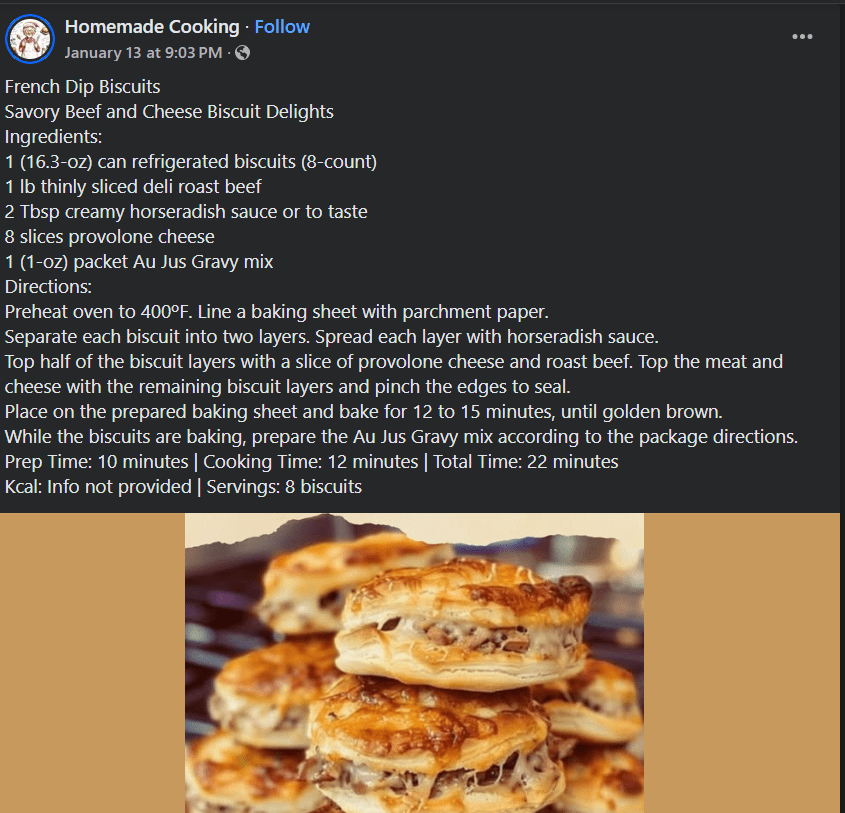845x813 pixels.
Task: Open the January 13 at 9:03 PM timestamp
Action: tap(144, 52)
